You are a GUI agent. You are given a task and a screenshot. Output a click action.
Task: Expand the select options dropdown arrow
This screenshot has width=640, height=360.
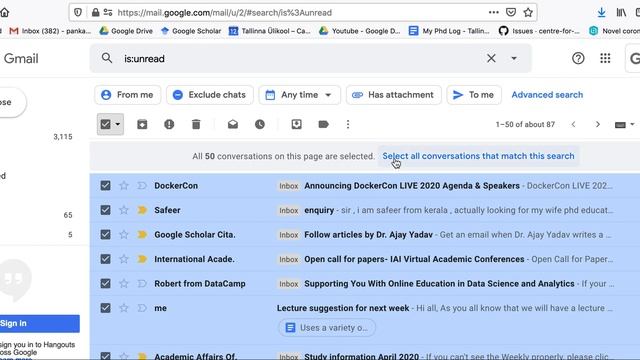tap(118, 124)
